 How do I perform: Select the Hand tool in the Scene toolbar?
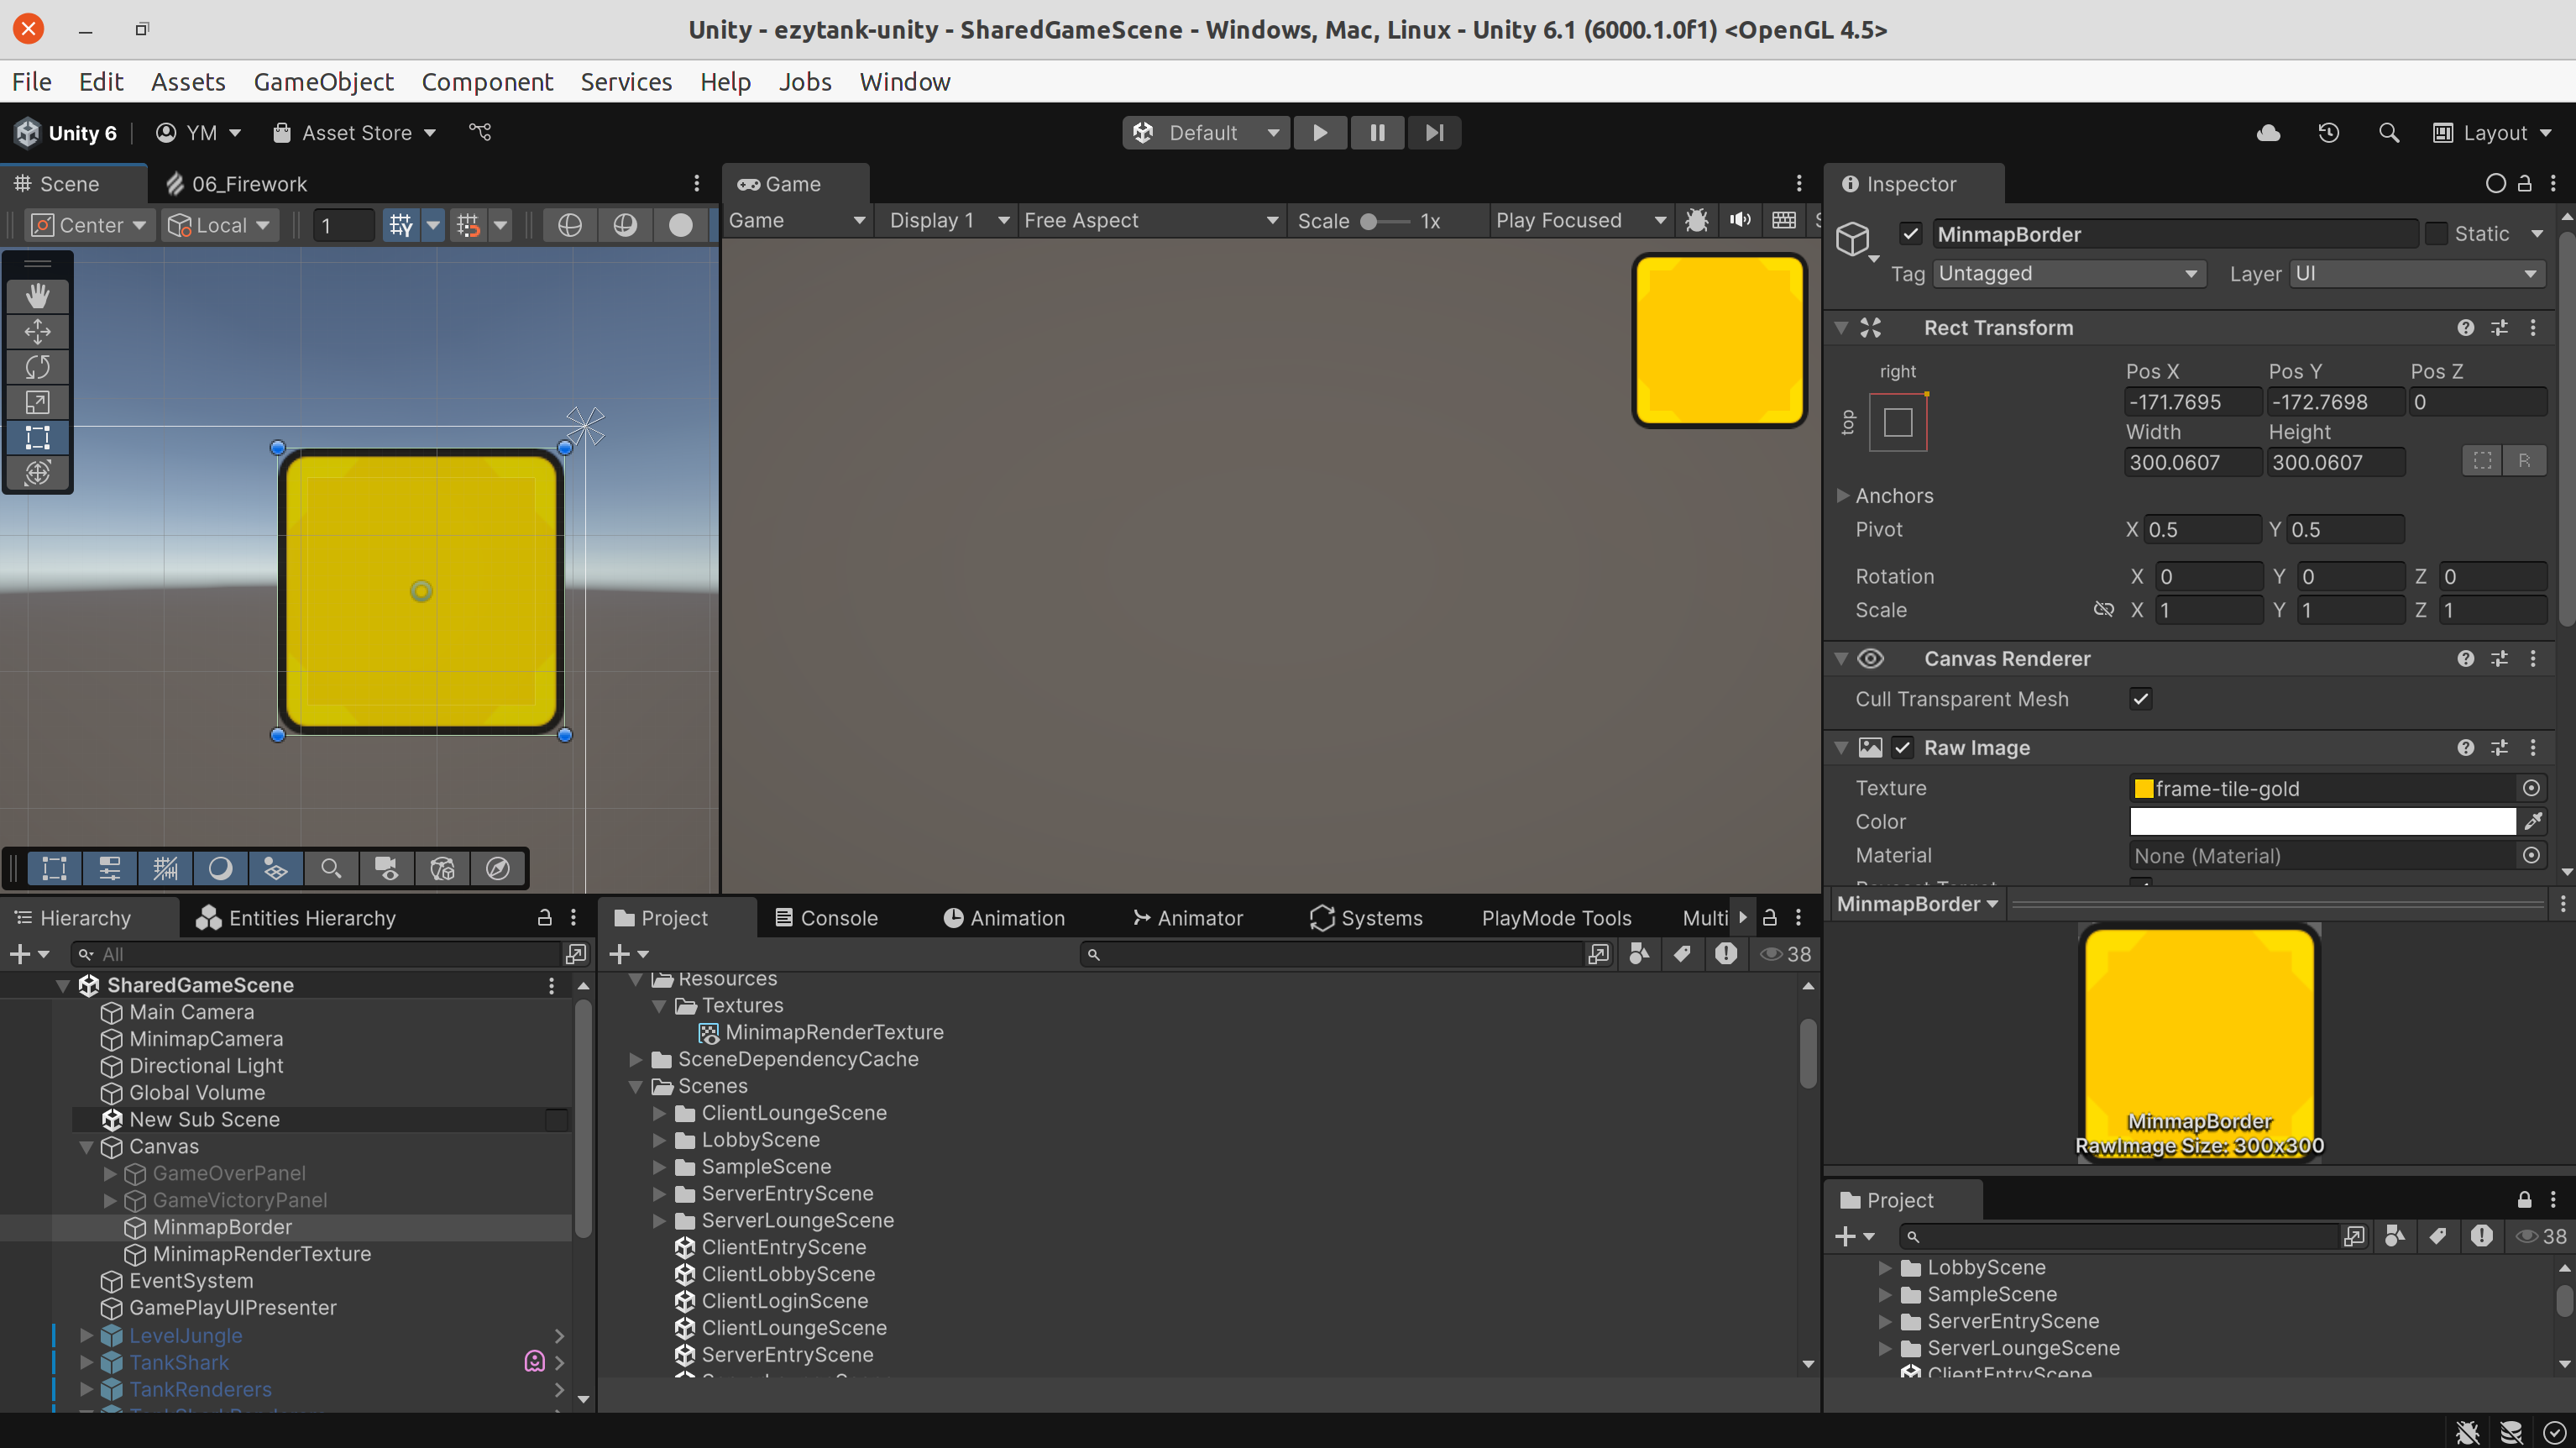37,295
